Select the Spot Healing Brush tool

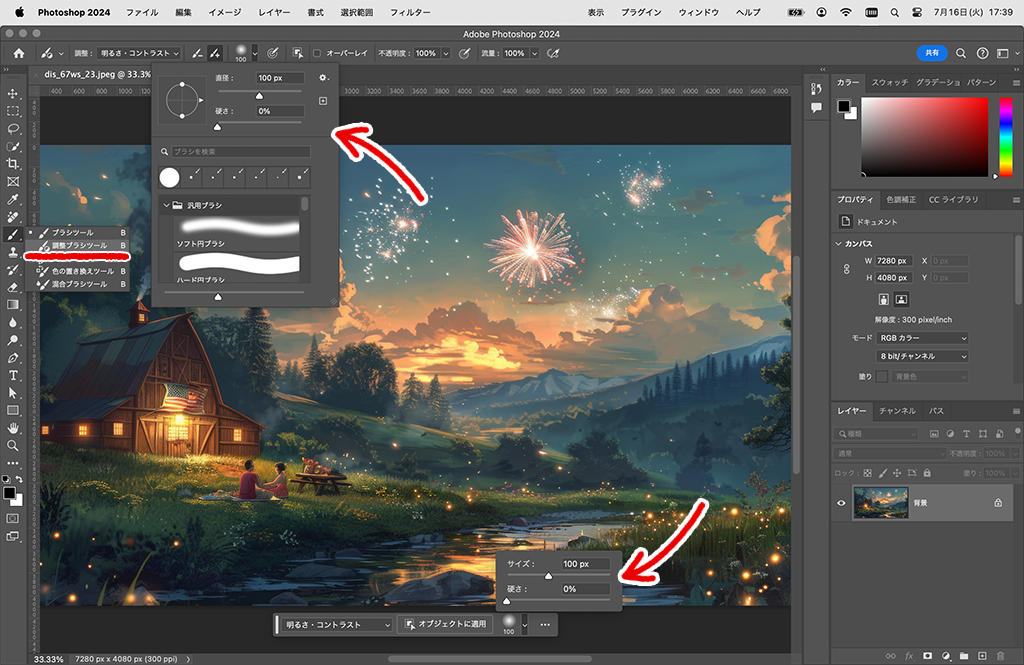(x=12, y=217)
